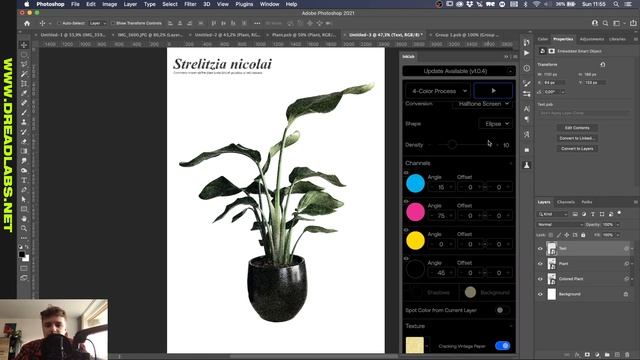
Task: Lock layer position icon in Layers panel
Action: point(567,235)
